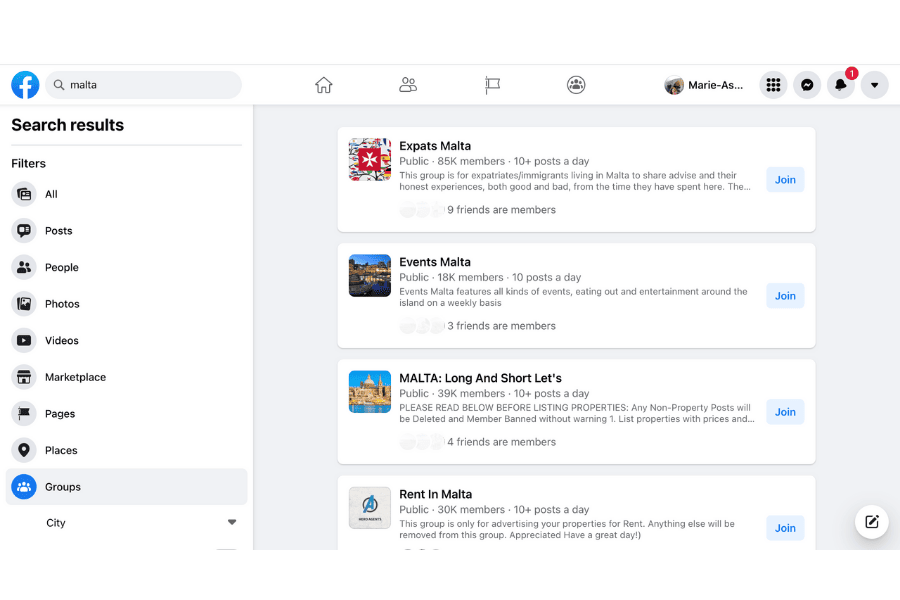Join the Events Malta group
Viewport: 900px width, 600px height.
coord(785,296)
